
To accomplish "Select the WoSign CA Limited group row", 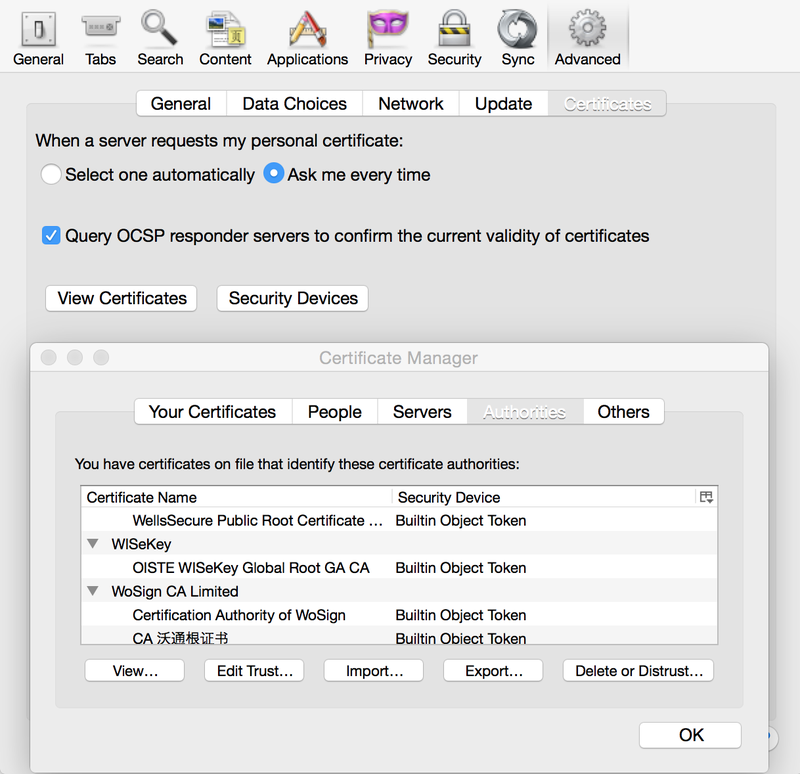I will point(399,591).
